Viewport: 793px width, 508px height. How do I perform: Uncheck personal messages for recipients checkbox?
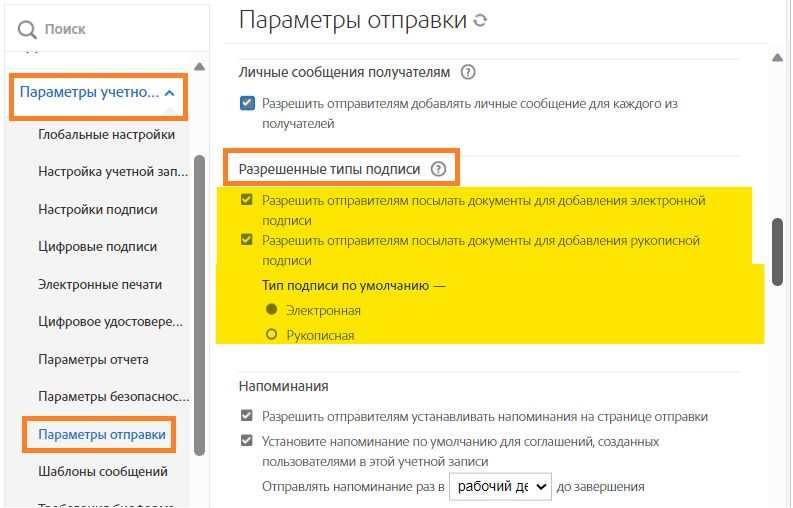[x=247, y=104]
